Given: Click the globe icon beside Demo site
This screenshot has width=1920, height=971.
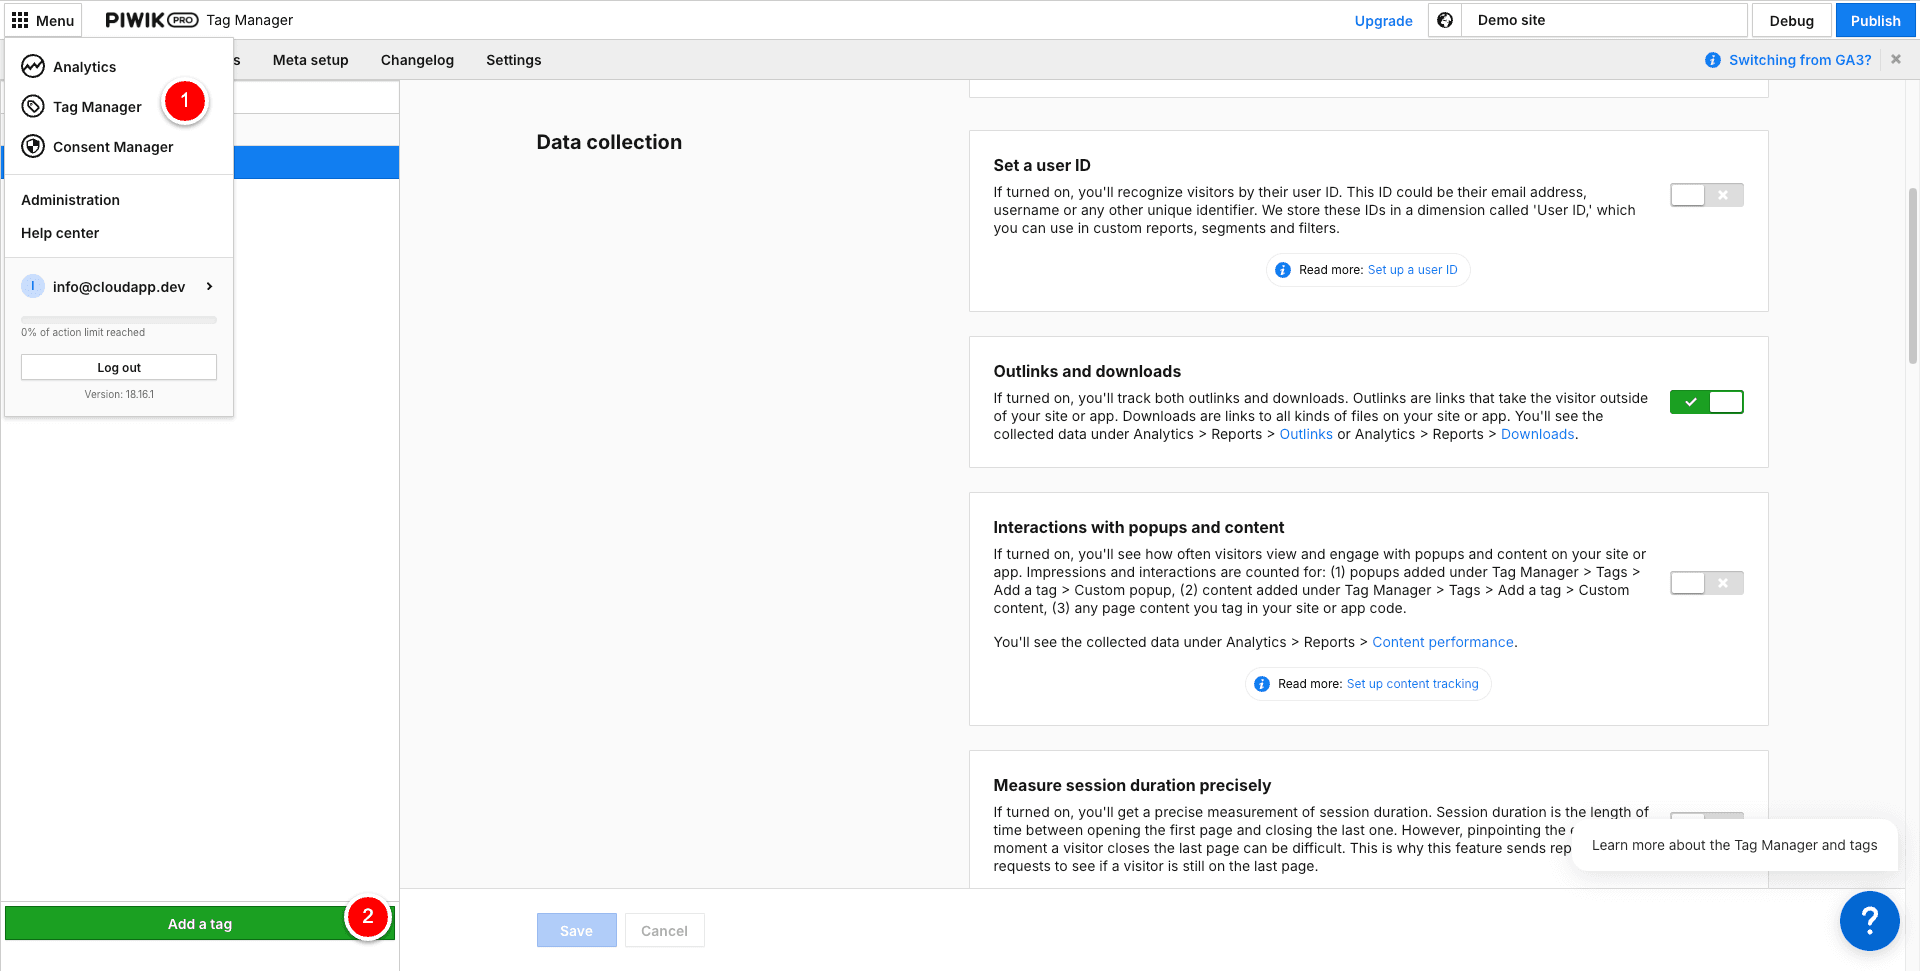Looking at the screenshot, I should point(1445,20).
